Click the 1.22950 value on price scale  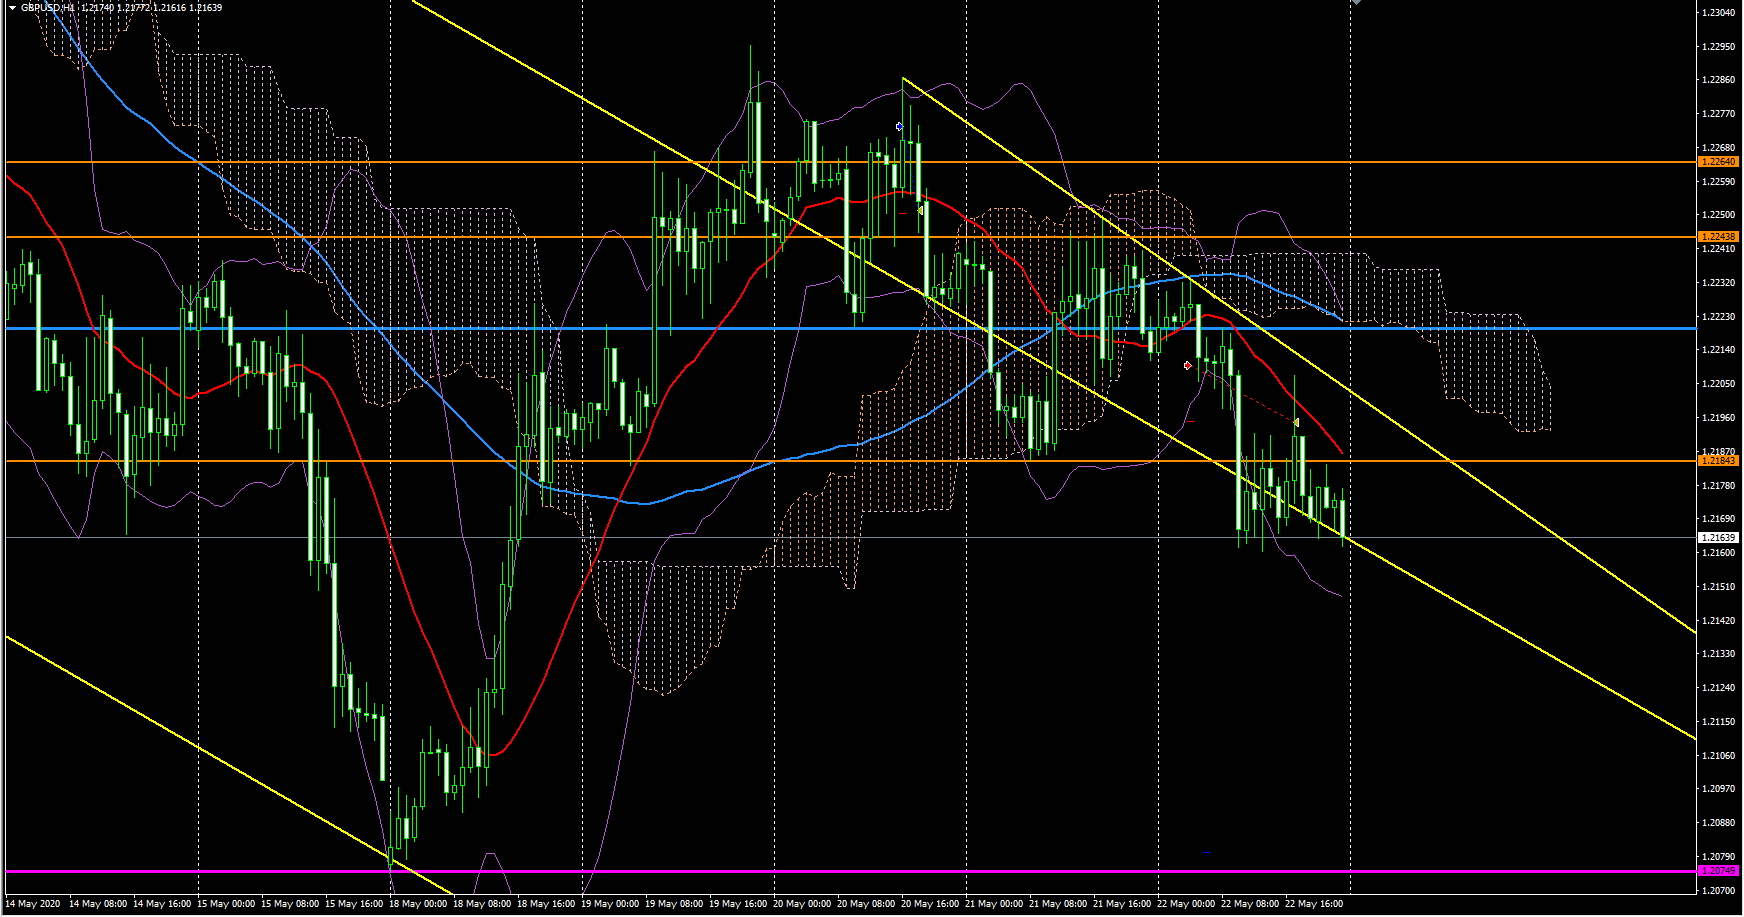pos(1718,47)
